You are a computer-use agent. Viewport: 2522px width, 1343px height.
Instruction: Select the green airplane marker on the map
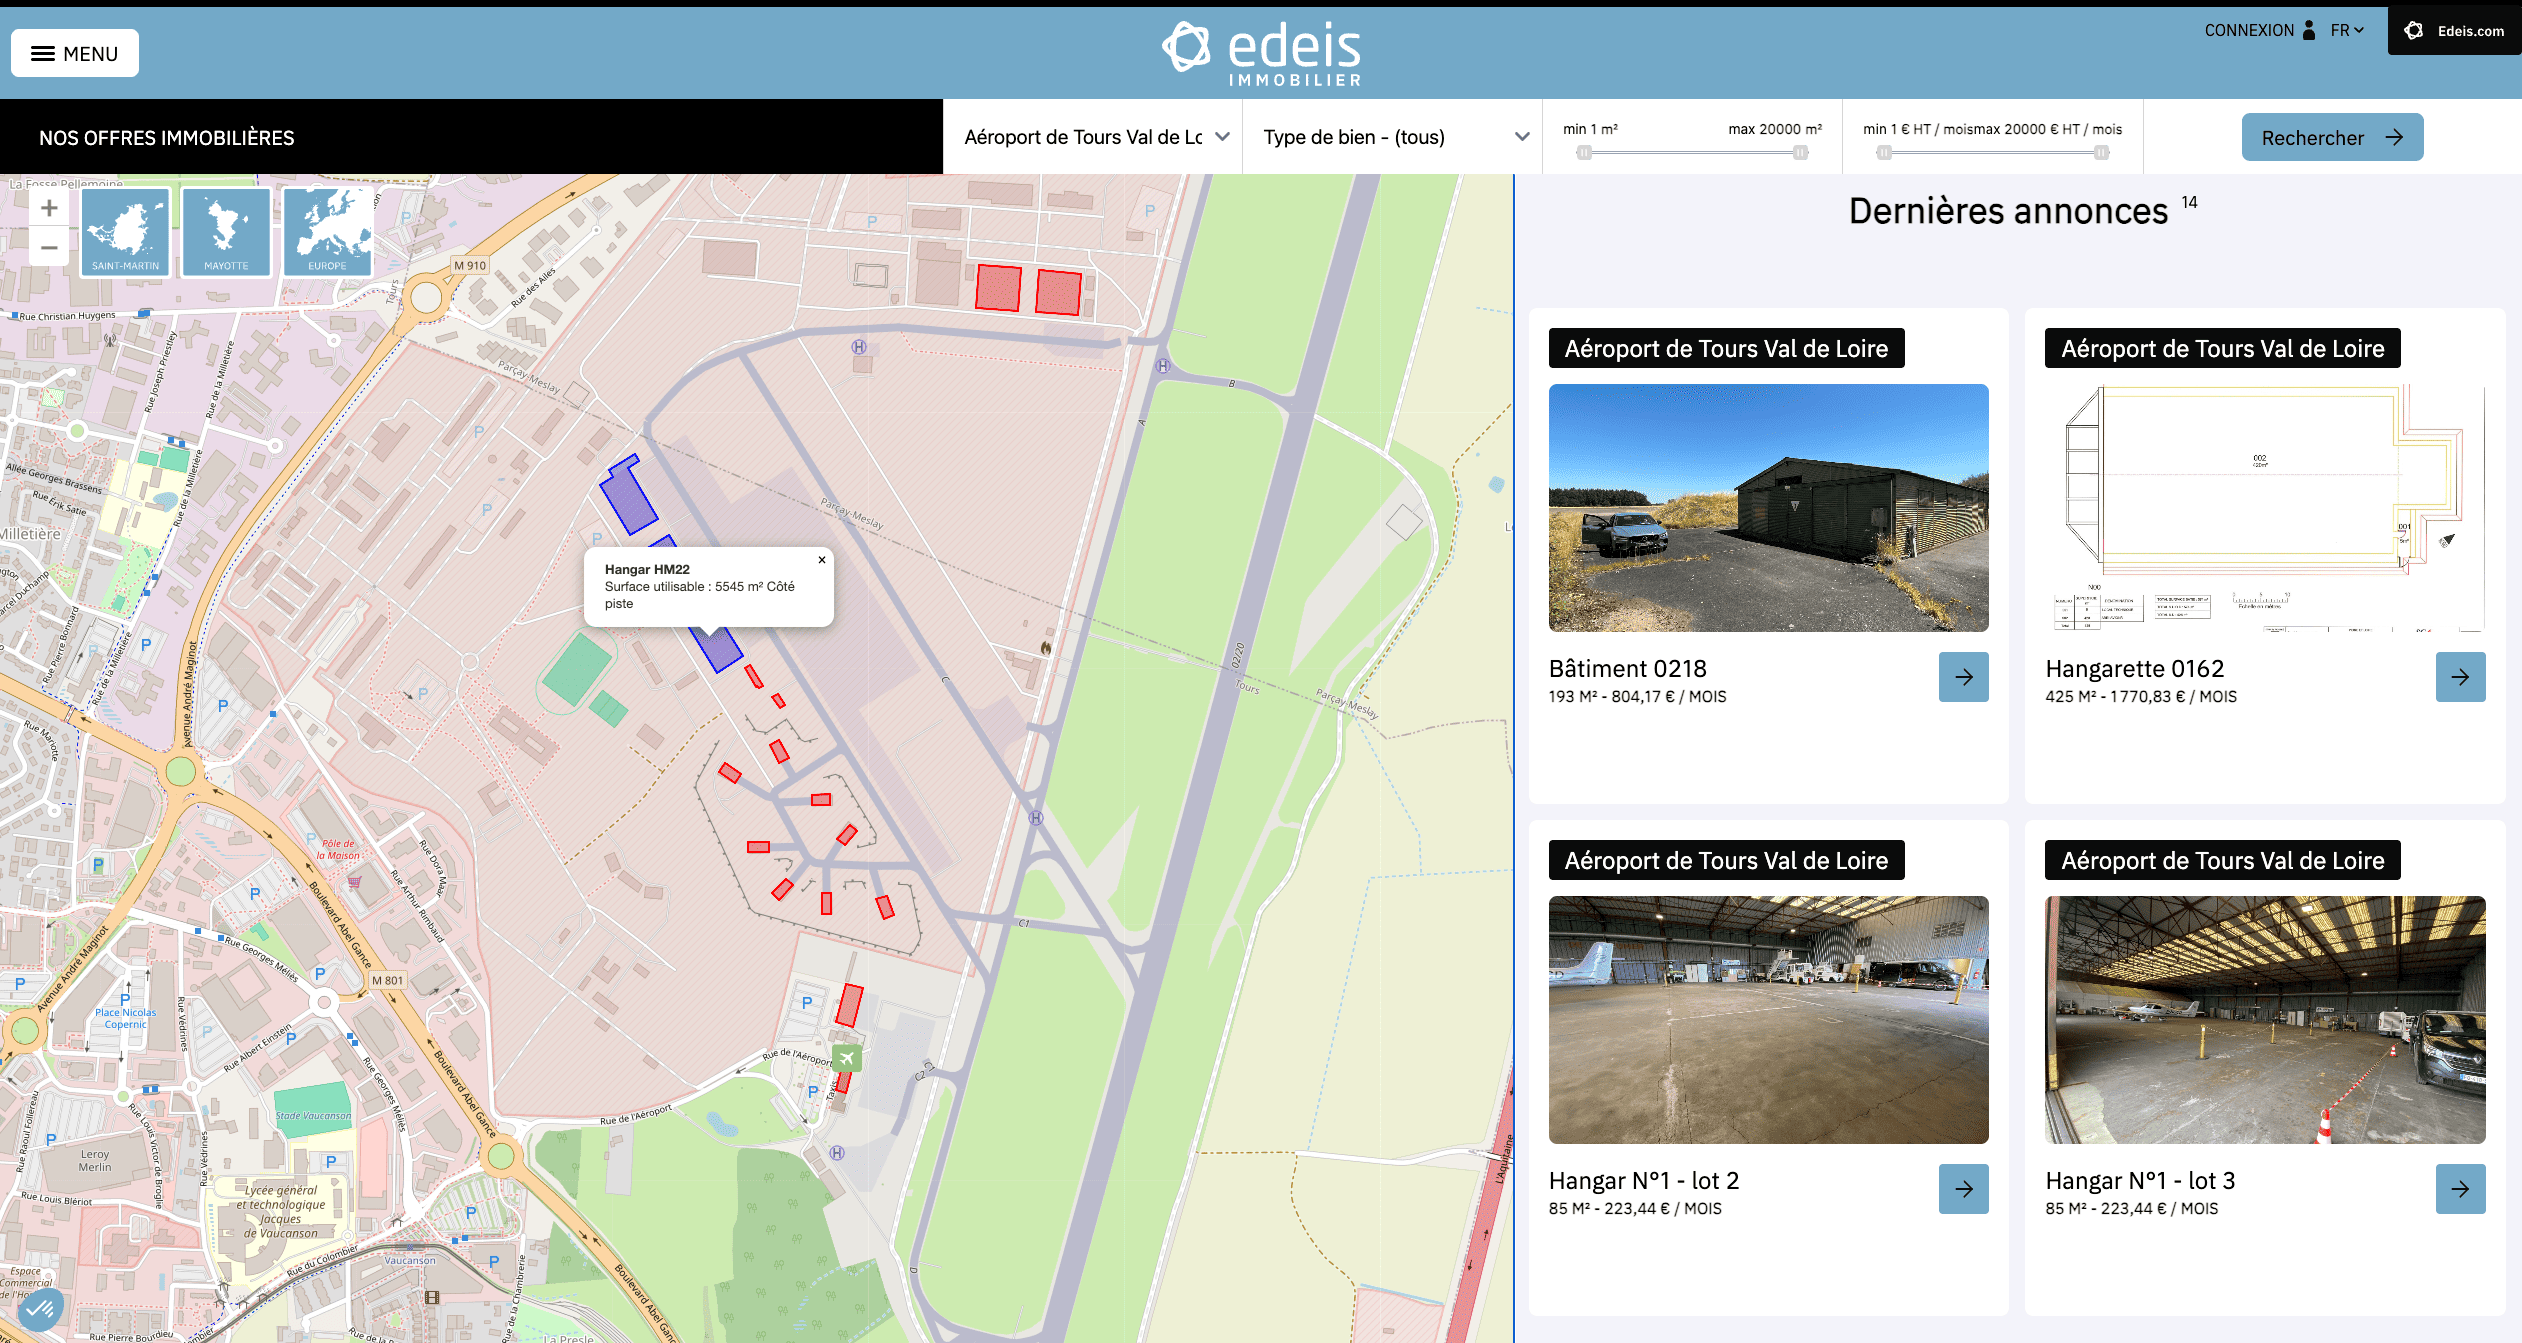coord(846,1057)
